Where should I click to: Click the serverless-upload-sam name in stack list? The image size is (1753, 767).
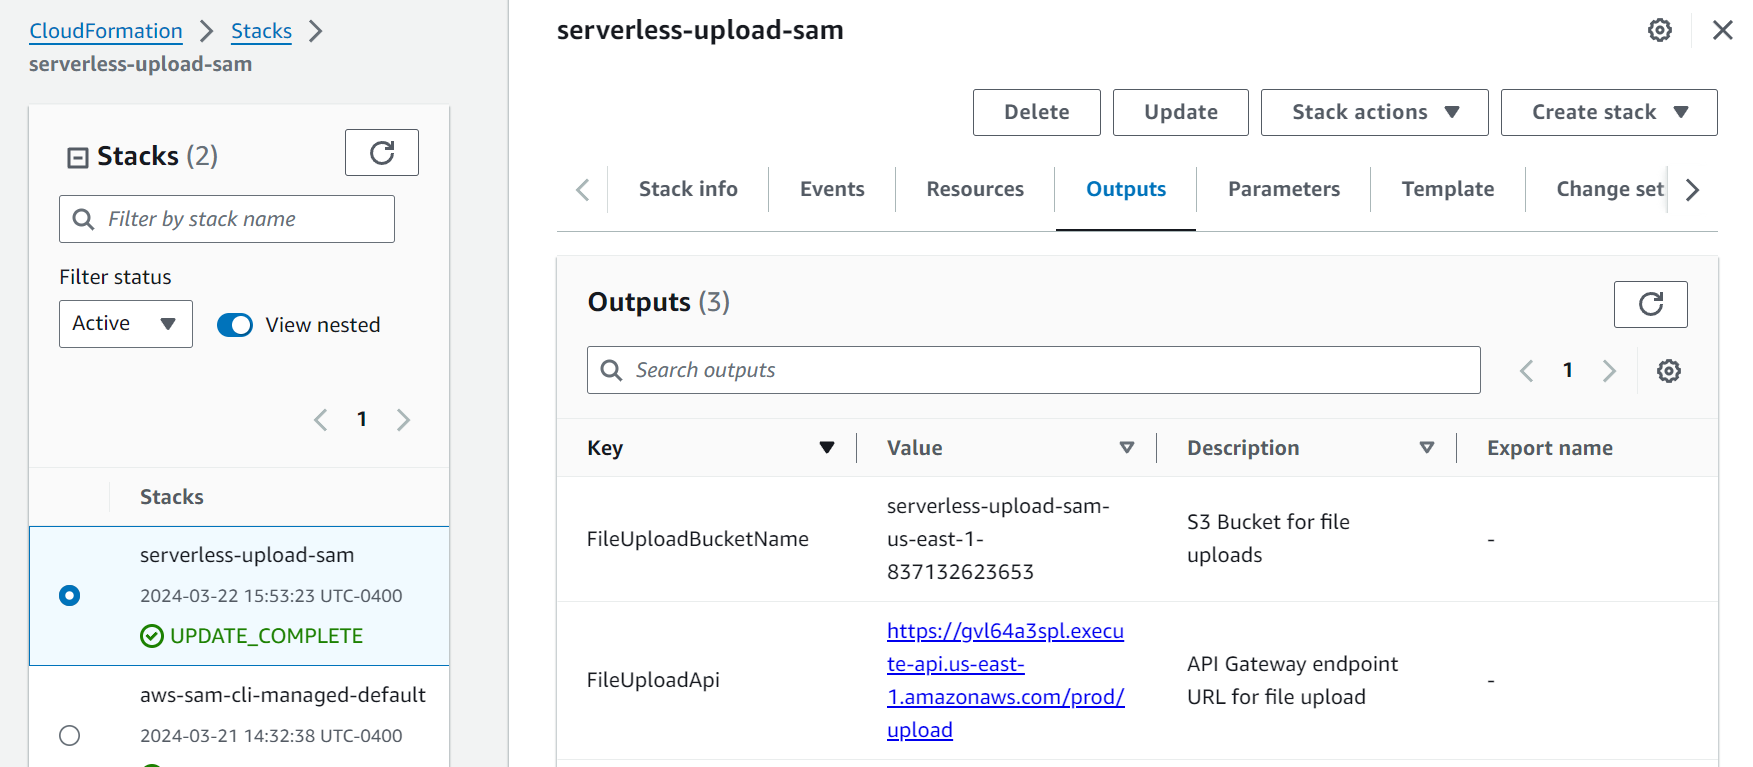pyautogui.click(x=247, y=555)
